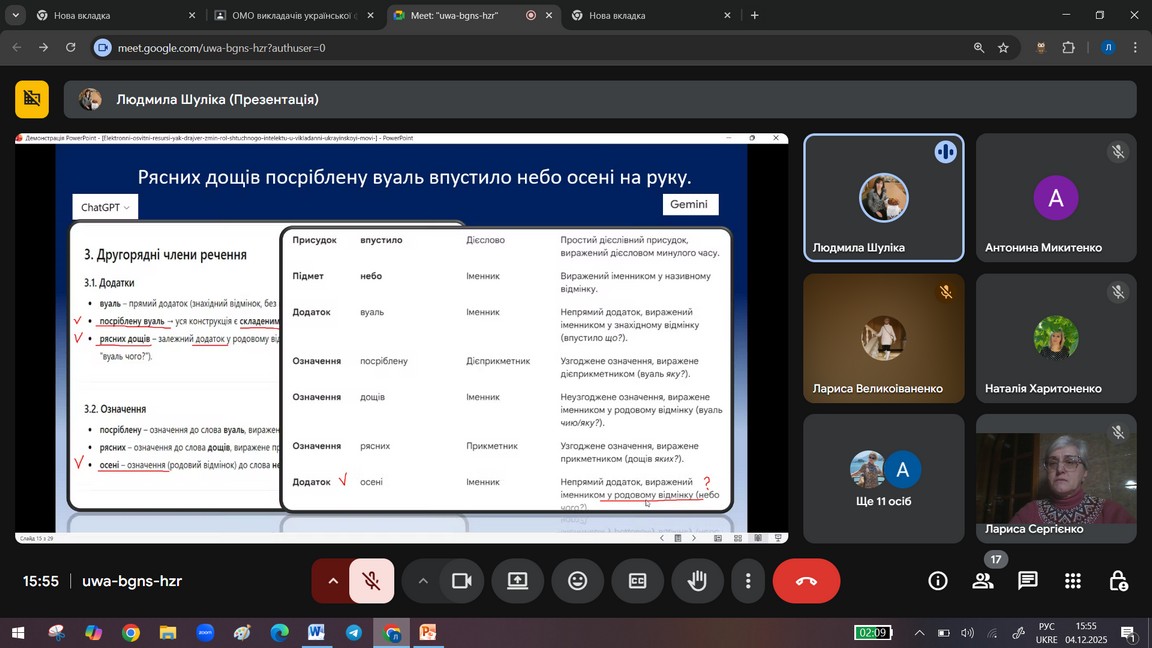Open emoji reactions
This screenshot has width=1152, height=648.
pos(577,581)
